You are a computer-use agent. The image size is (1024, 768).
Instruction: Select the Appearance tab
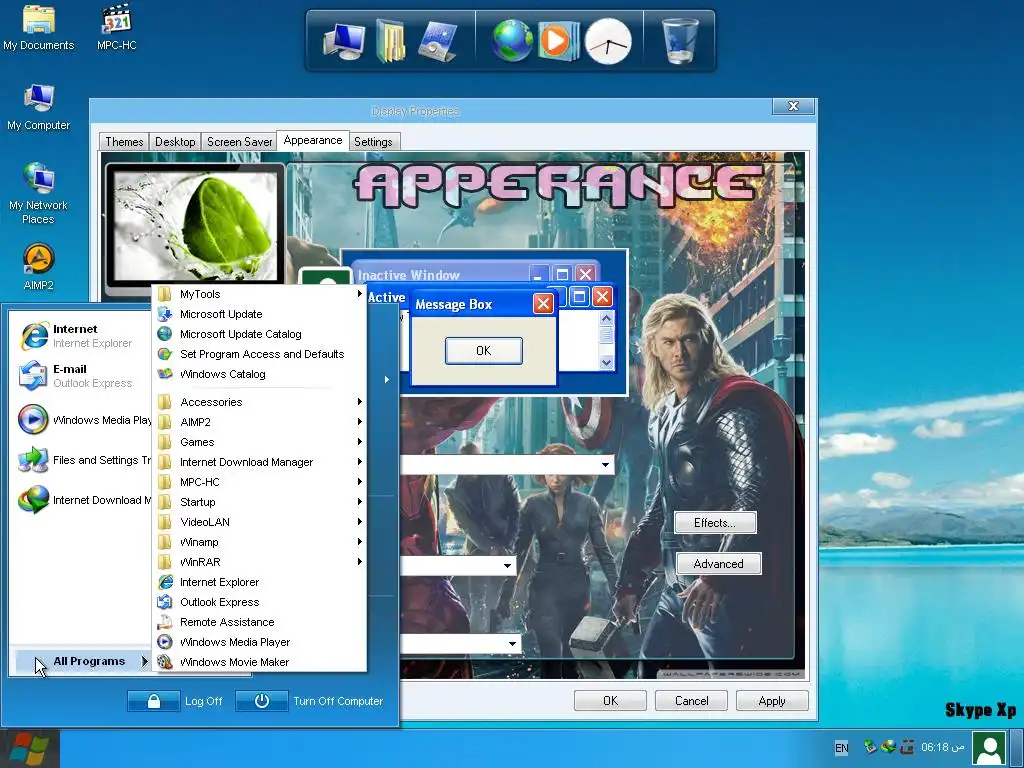313,140
